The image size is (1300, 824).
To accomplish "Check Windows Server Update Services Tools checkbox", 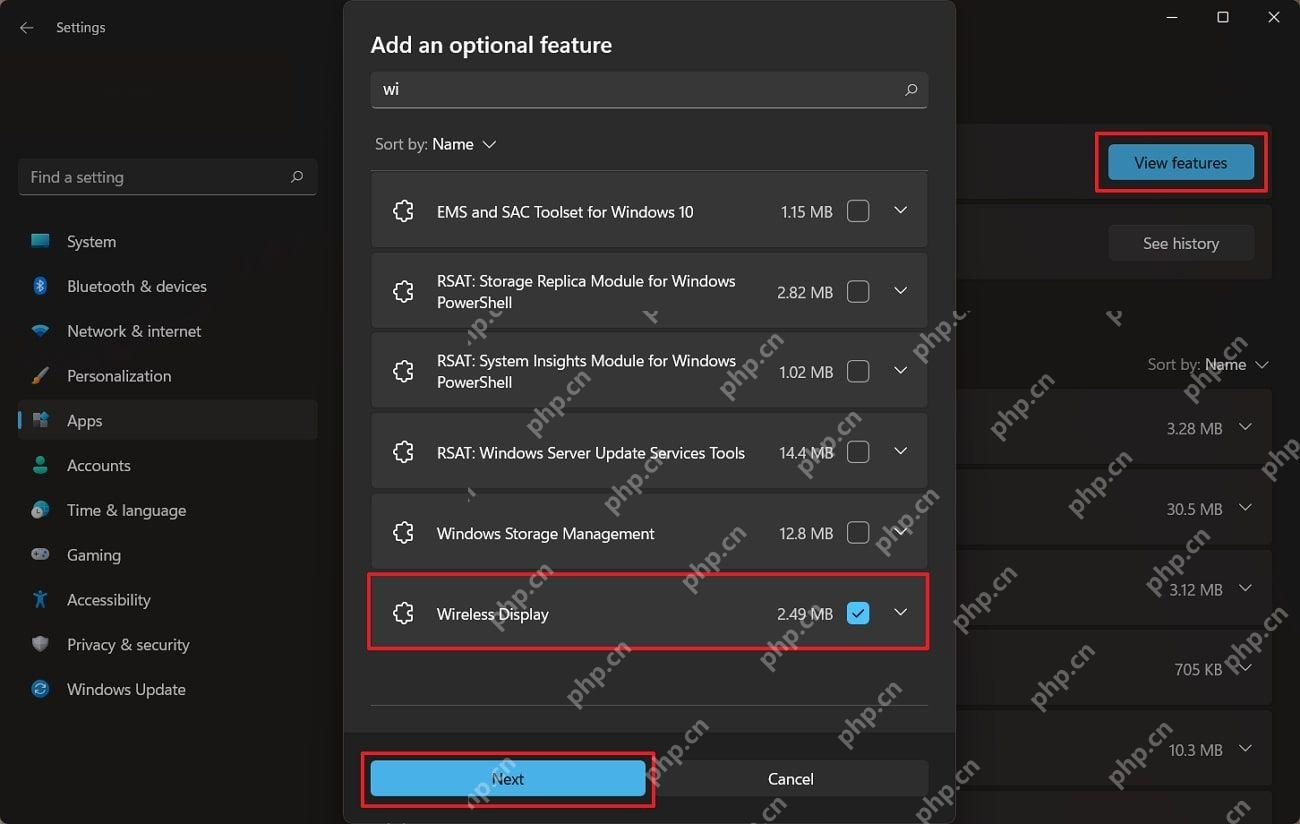I will (x=858, y=452).
